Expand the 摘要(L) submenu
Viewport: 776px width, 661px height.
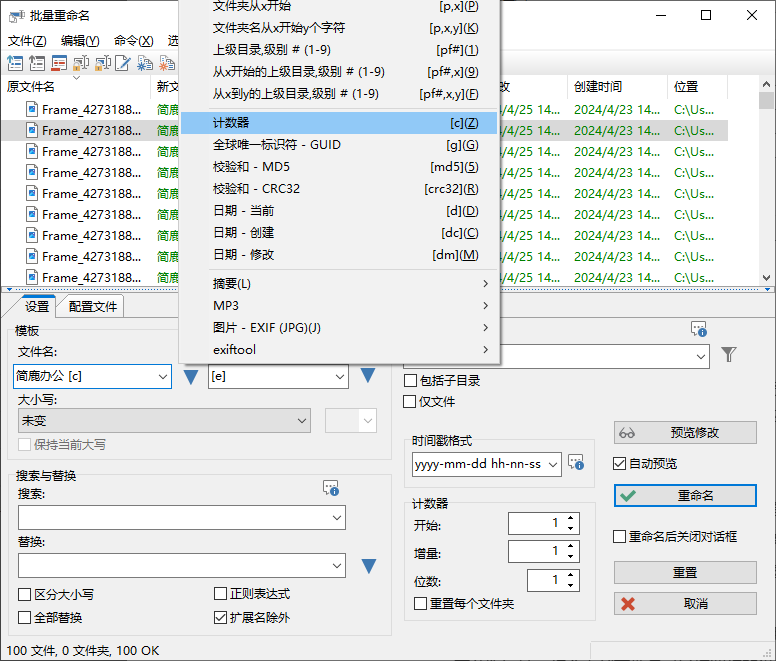tap(340, 283)
